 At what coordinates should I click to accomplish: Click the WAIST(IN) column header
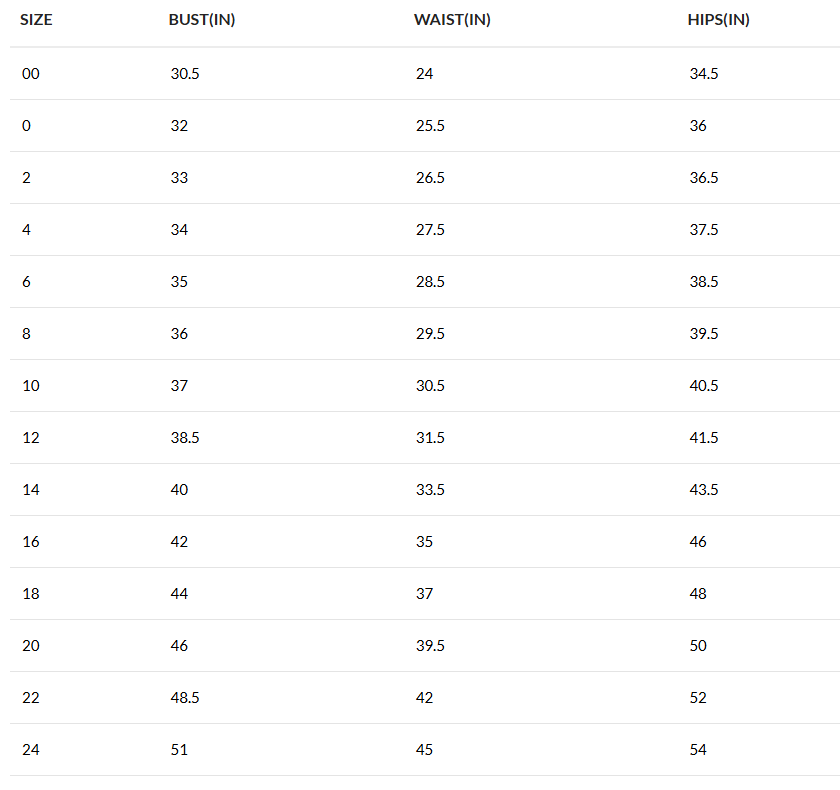click(x=452, y=20)
